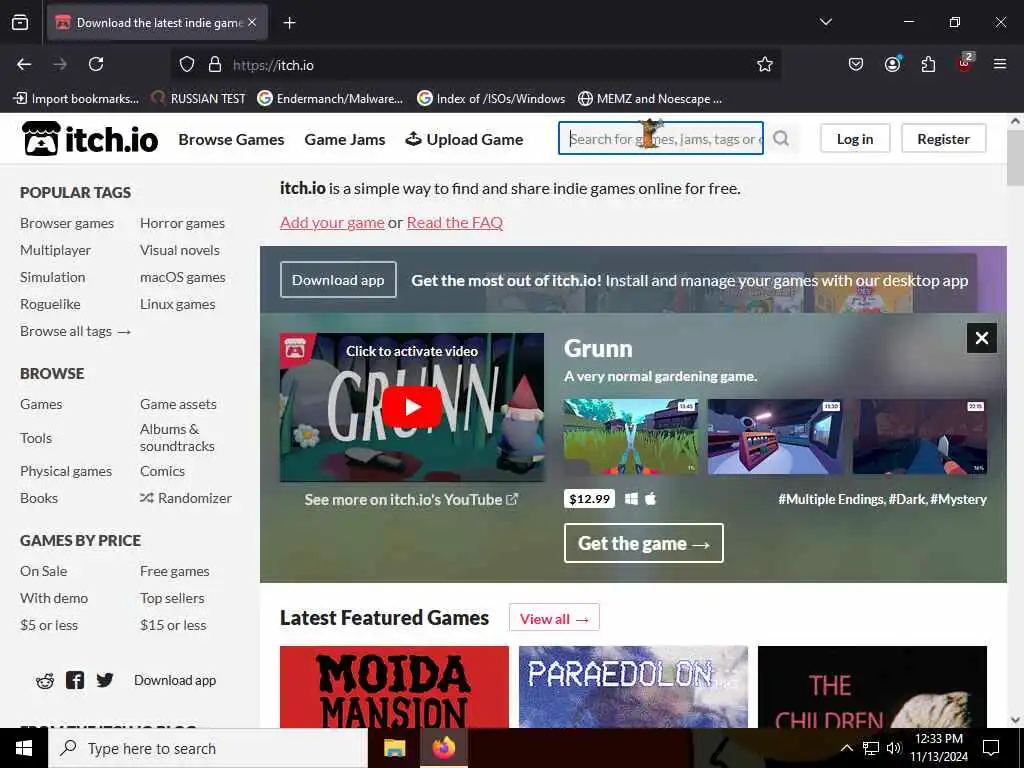This screenshot has height=768, width=1024.
Task: Click Import bookmarks toolbar item
Action: [x=76, y=98]
